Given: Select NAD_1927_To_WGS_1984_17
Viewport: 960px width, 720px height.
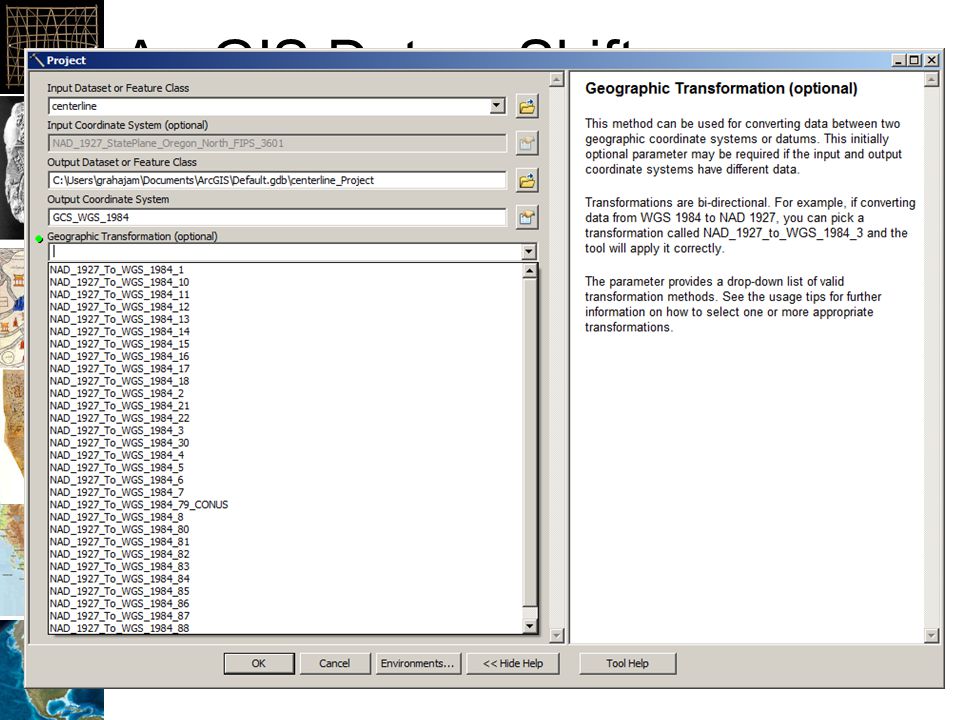Looking at the screenshot, I should pyautogui.click(x=286, y=369).
